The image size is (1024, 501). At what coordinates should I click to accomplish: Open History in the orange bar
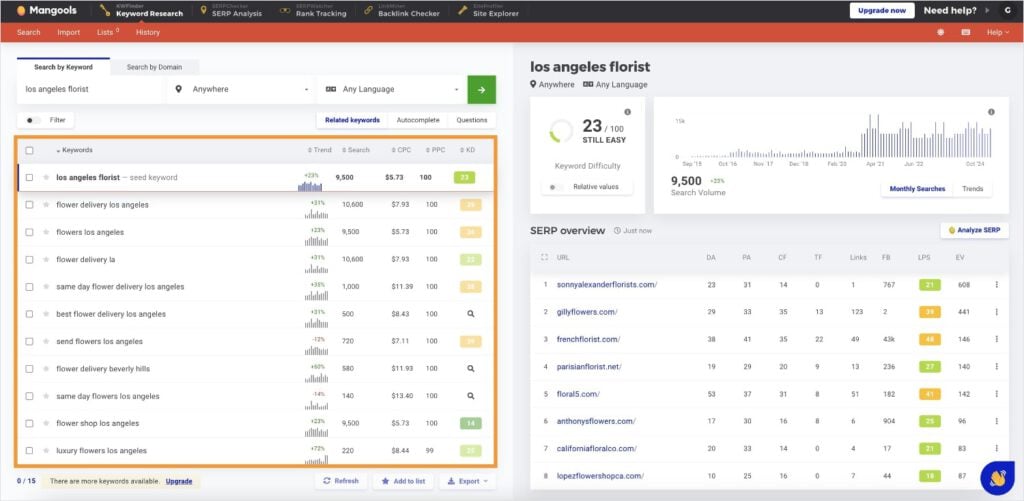tap(148, 32)
